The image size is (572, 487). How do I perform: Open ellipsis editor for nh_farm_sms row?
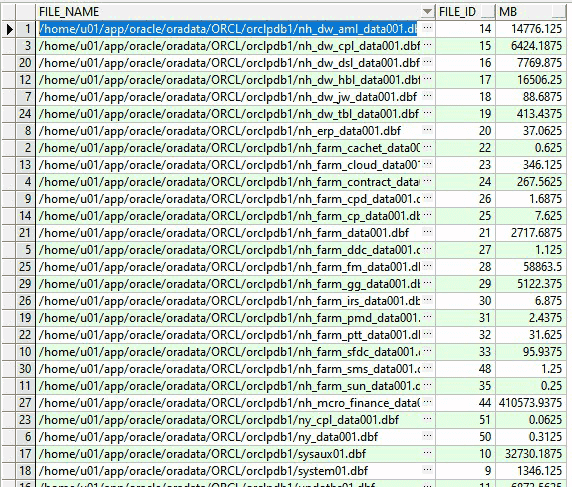point(428,369)
